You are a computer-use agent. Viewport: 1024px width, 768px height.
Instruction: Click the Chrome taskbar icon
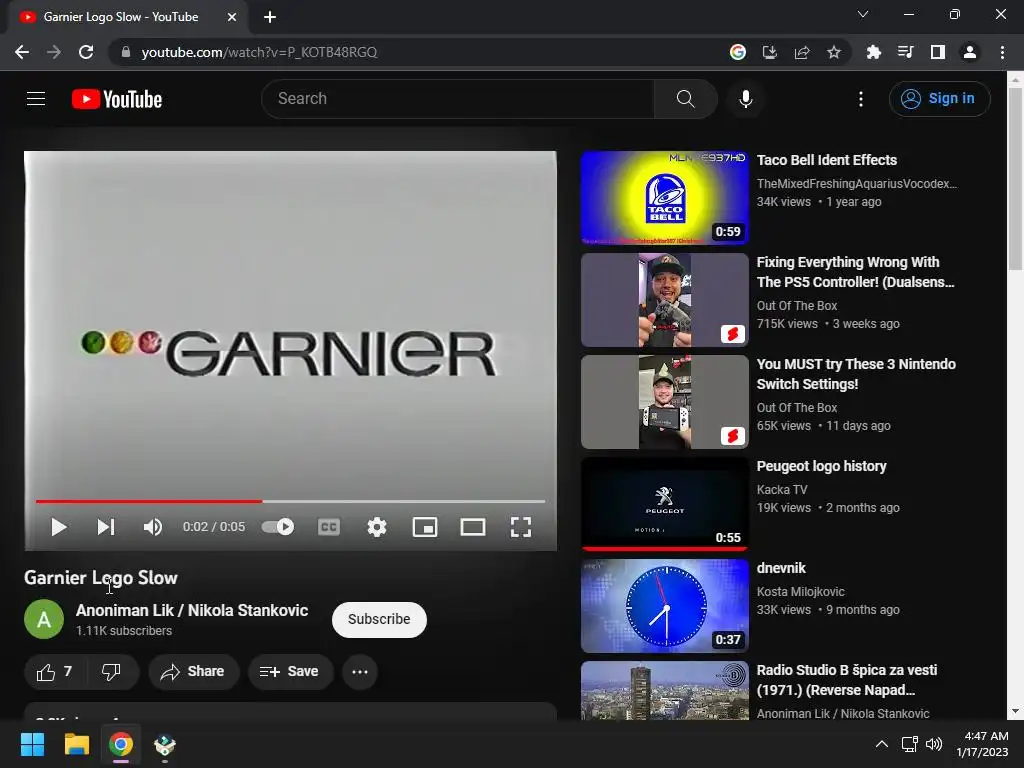point(121,744)
